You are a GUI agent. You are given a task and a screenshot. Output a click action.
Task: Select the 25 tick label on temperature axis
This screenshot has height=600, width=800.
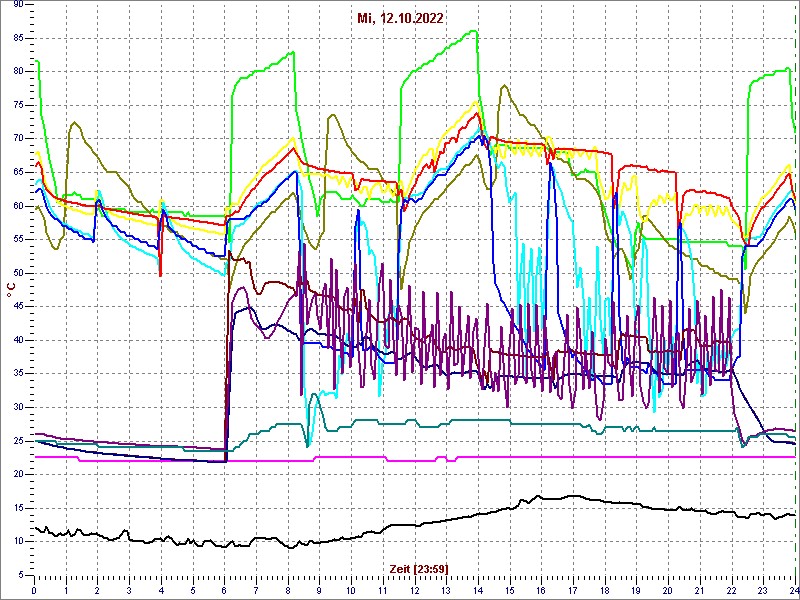point(18,441)
